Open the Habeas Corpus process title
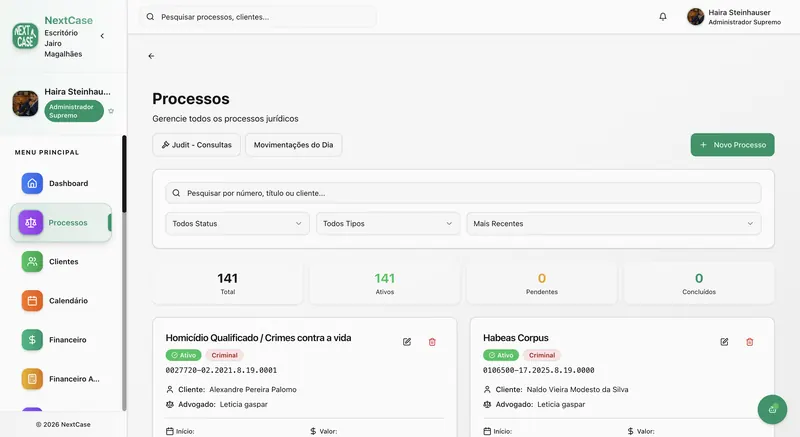The image size is (800, 437). (x=516, y=338)
